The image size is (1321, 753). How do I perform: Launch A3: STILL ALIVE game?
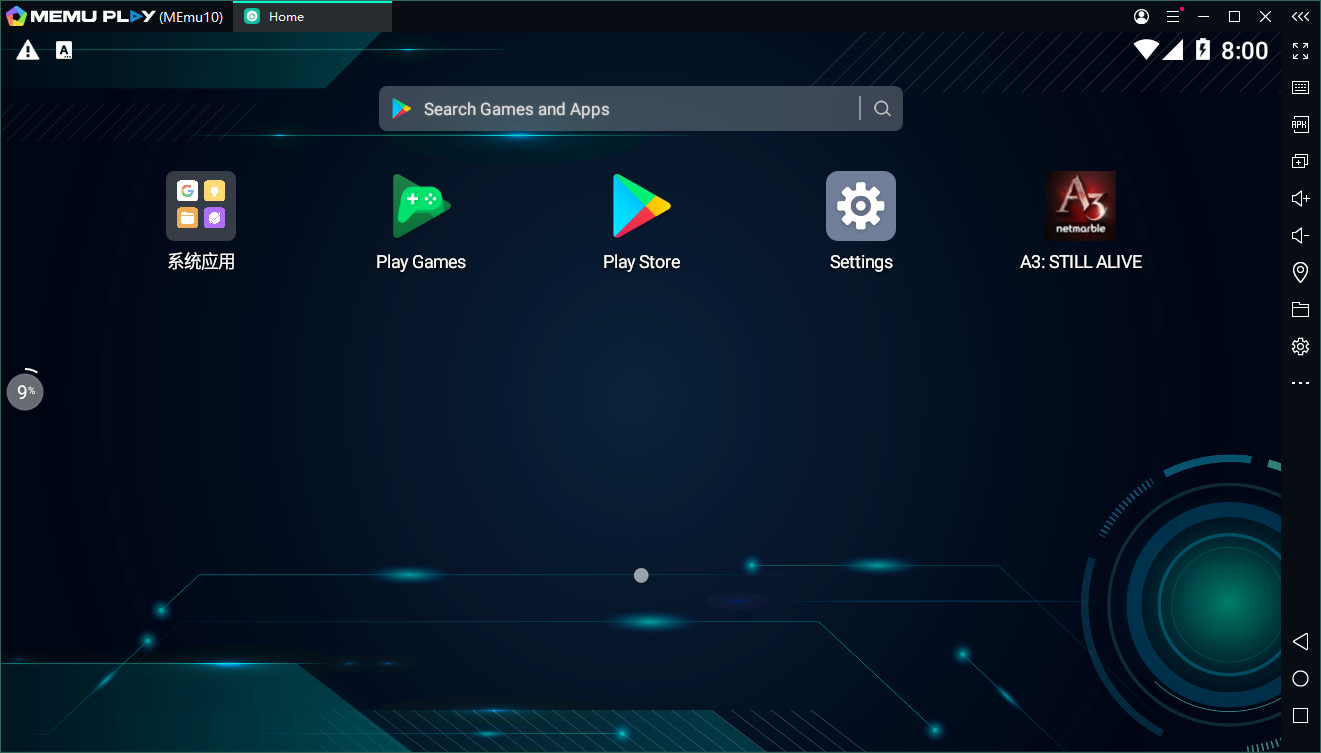pyautogui.click(x=1080, y=206)
